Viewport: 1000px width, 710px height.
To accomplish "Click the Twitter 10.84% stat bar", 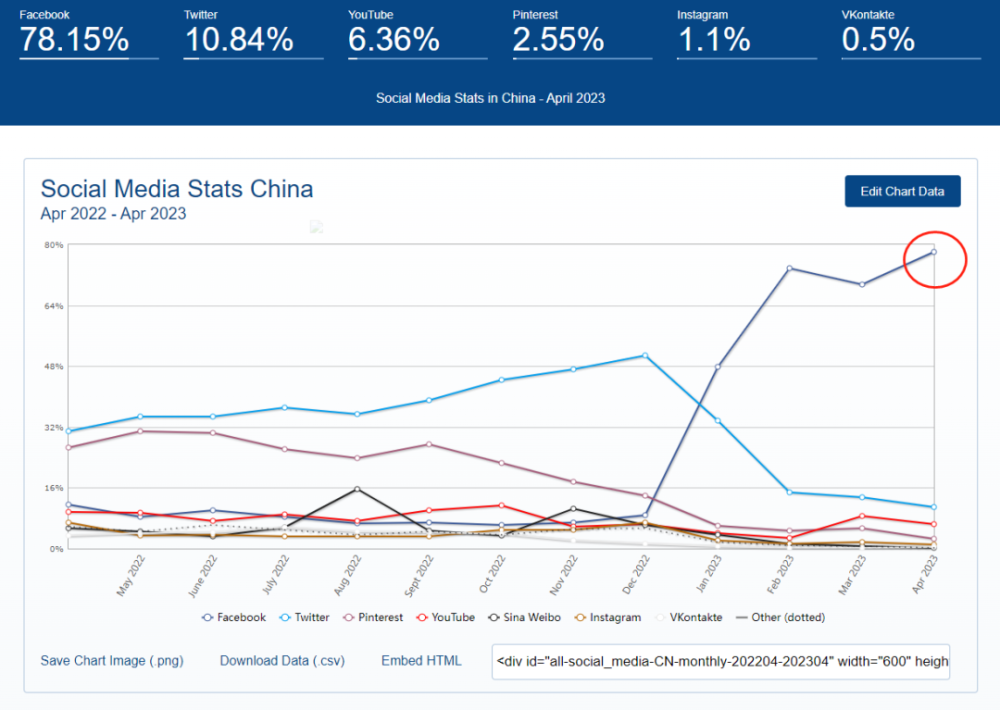I will point(253,59).
